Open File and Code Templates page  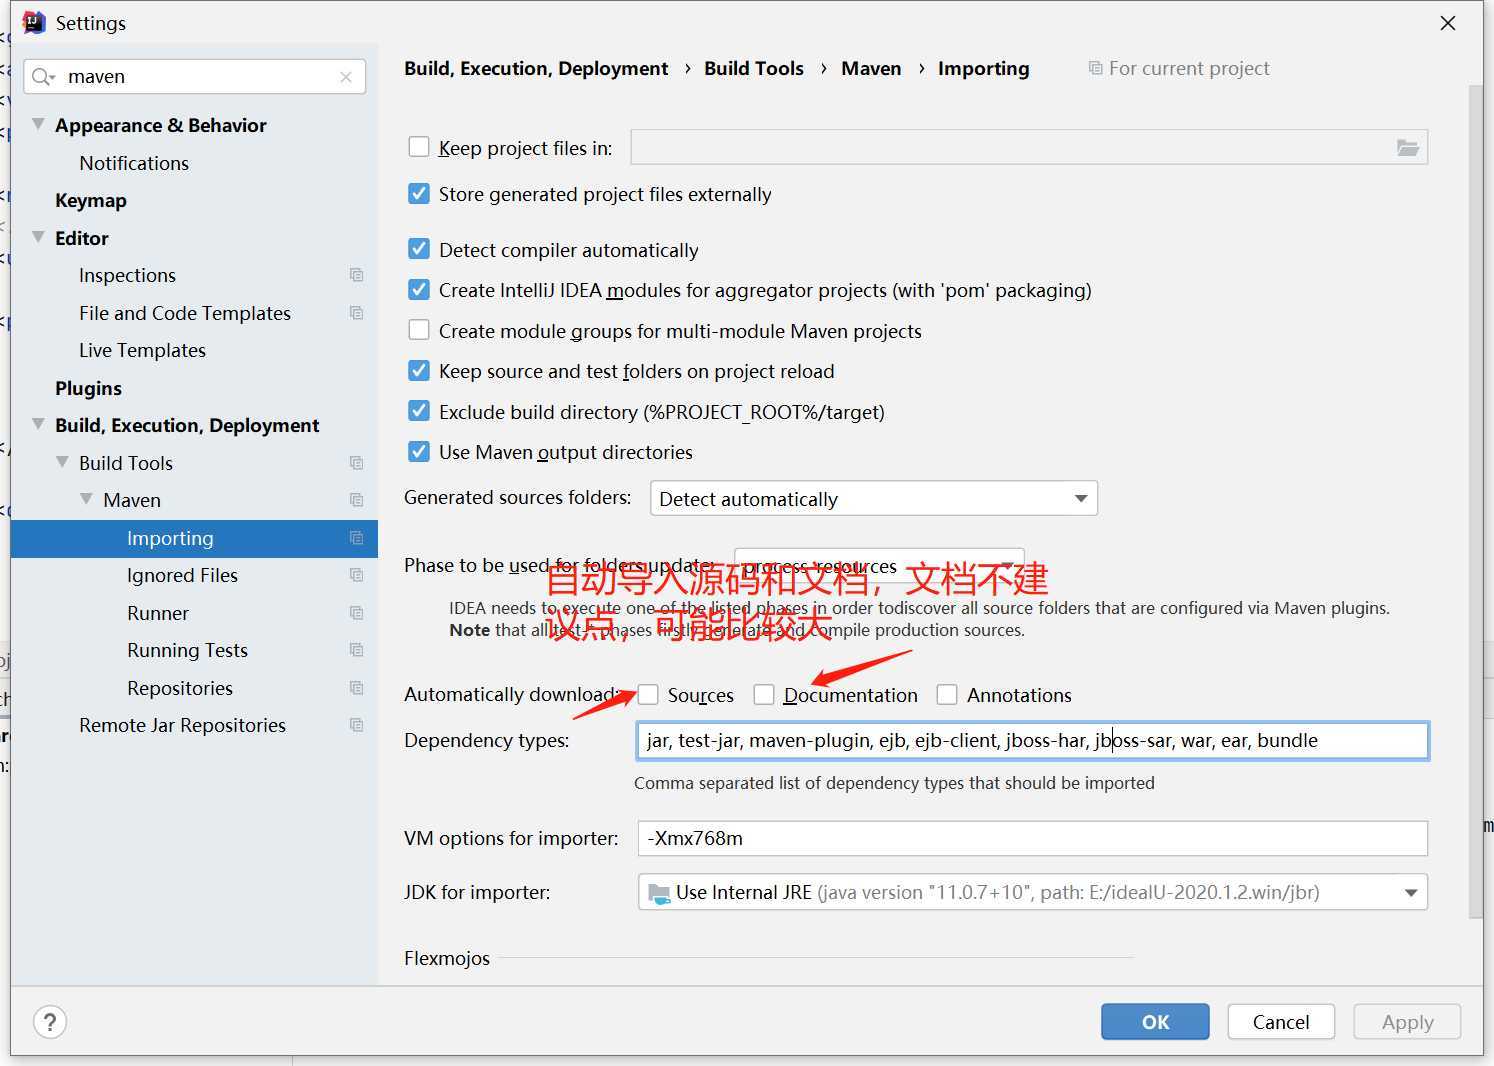click(185, 313)
